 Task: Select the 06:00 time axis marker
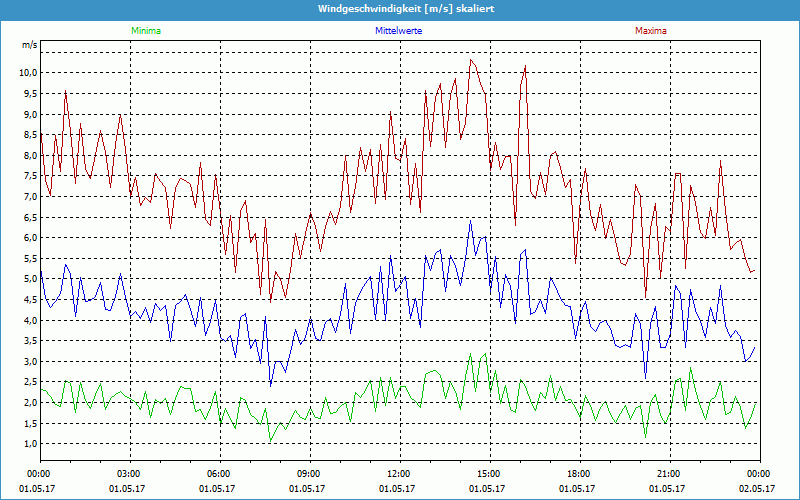(x=219, y=474)
